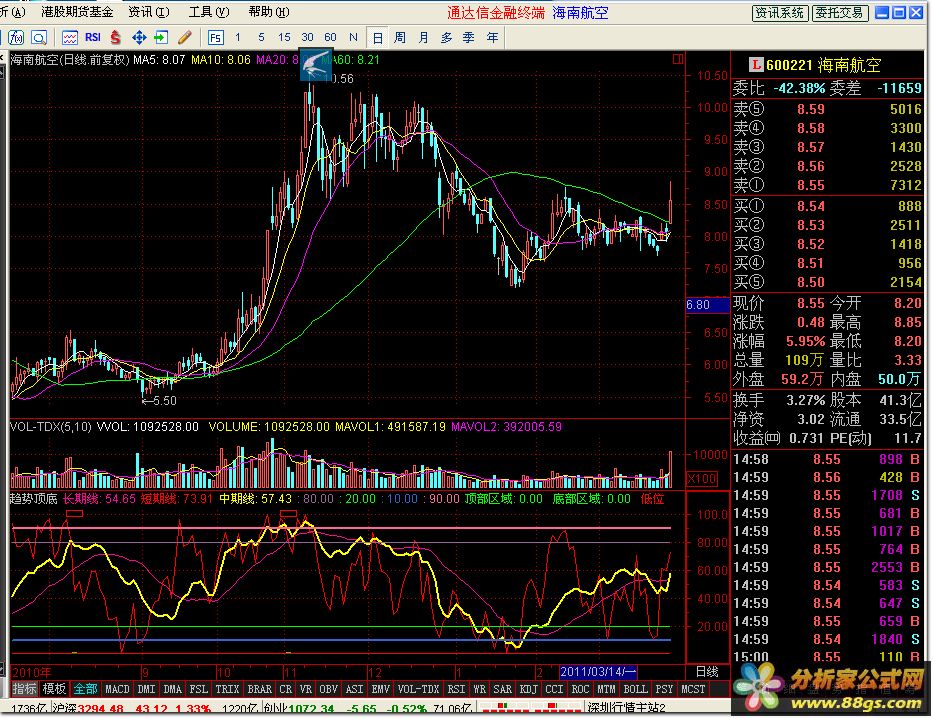Open the 工具(V) menu
This screenshot has width=933, height=718.
(x=209, y=12)
